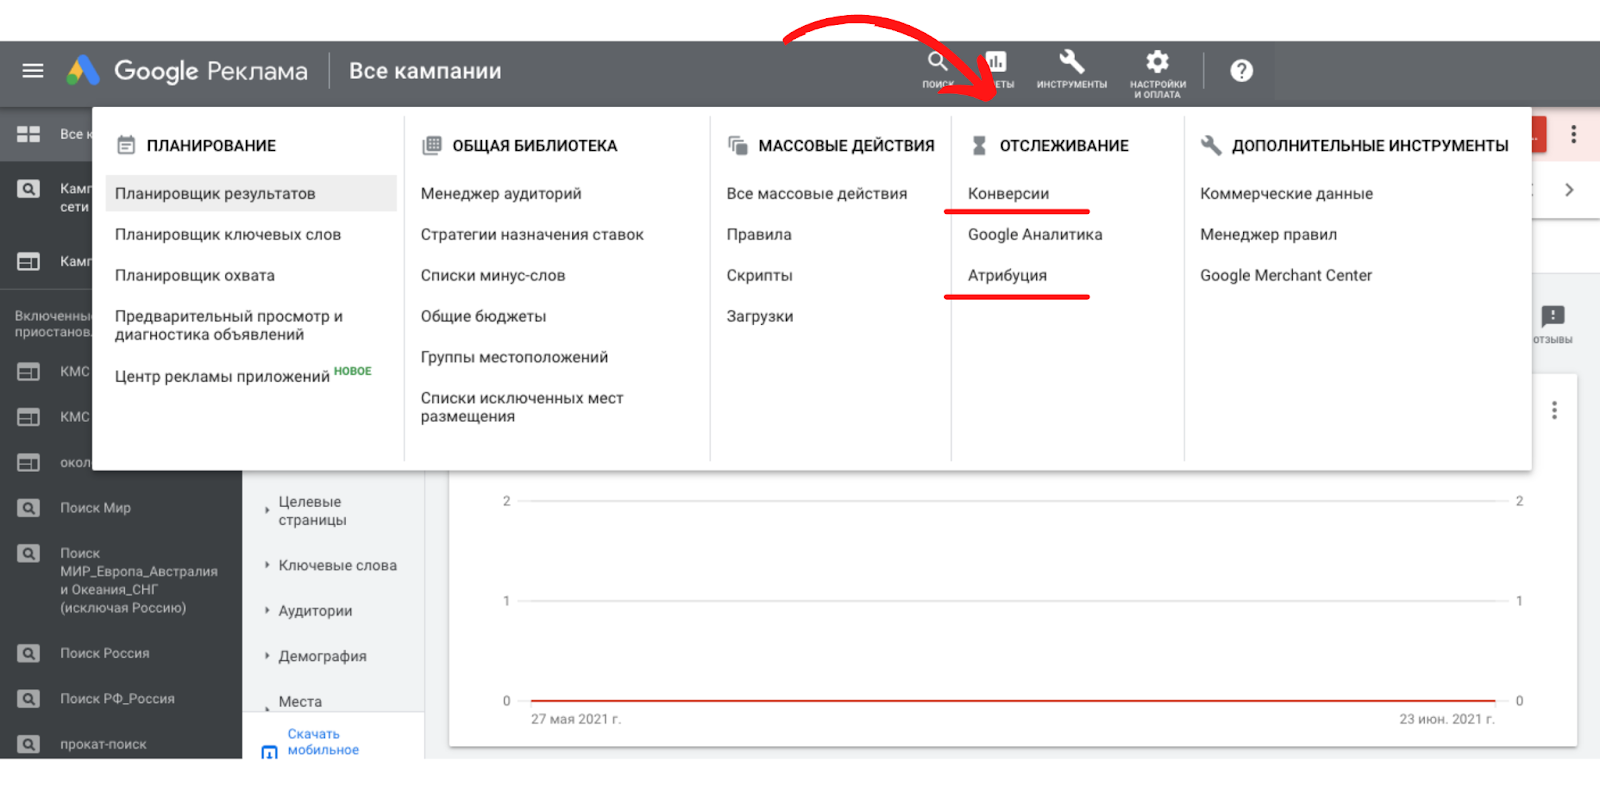Expand the Демография section

coord(322,657)
